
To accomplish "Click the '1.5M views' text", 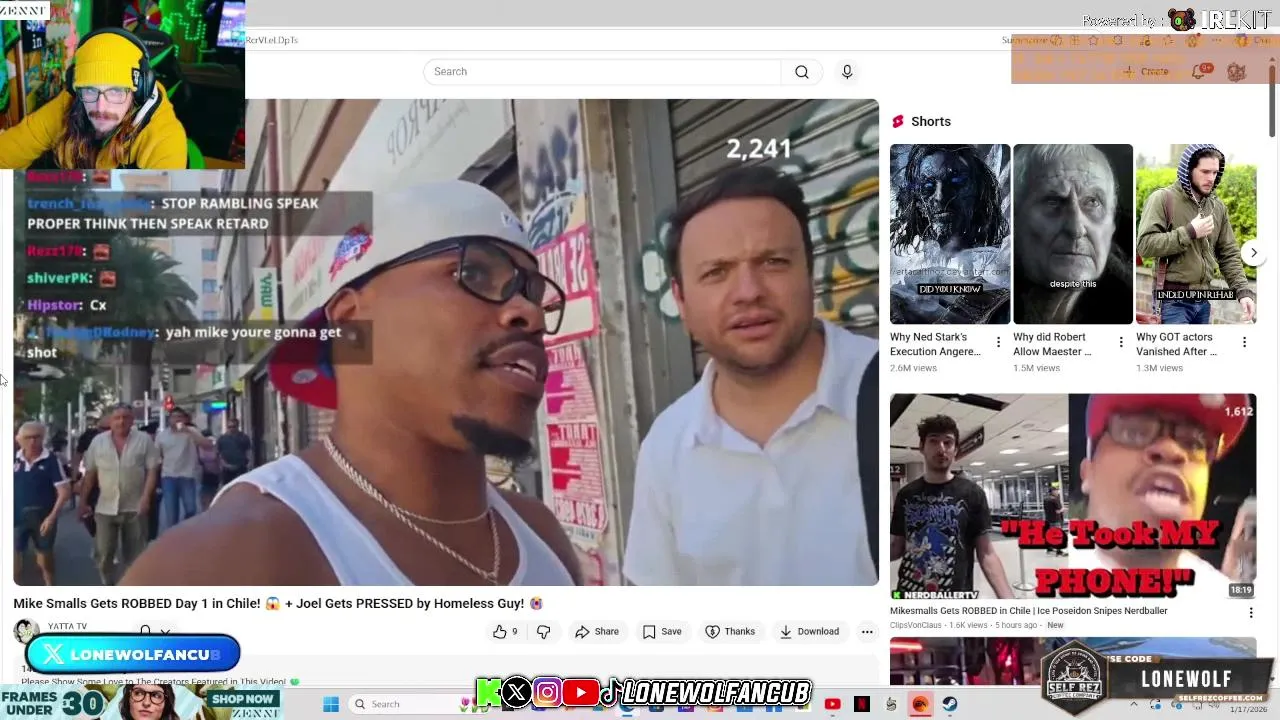I will 1036,368.
